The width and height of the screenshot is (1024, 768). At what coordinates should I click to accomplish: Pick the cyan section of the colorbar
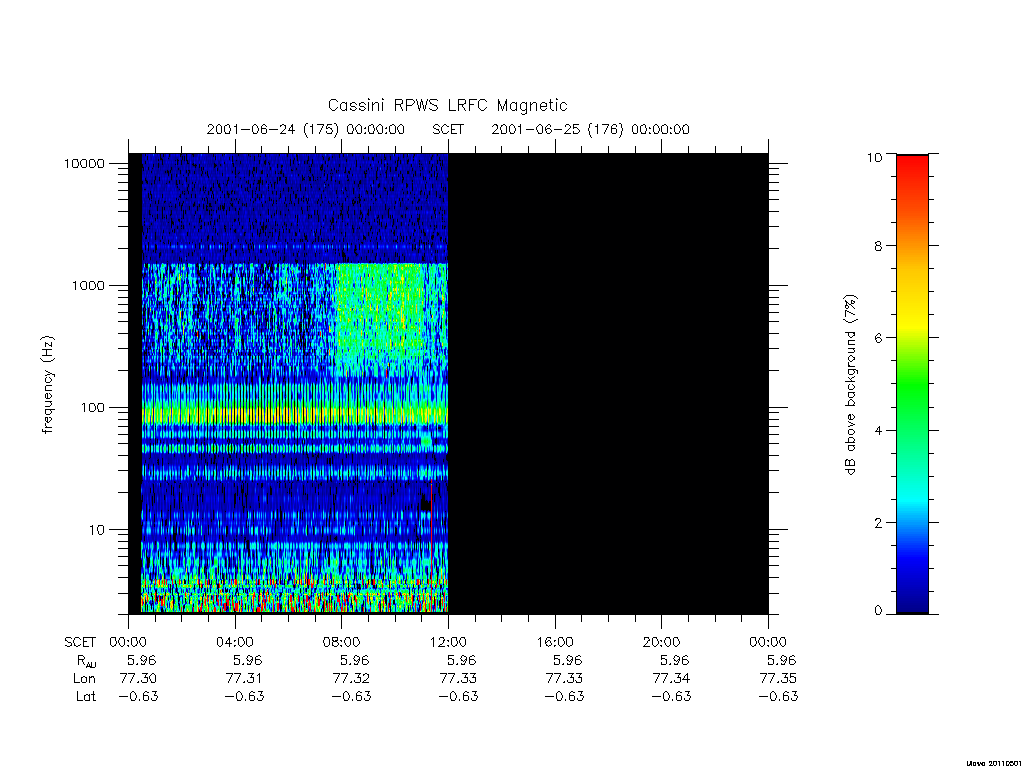(x=912, y=500)
